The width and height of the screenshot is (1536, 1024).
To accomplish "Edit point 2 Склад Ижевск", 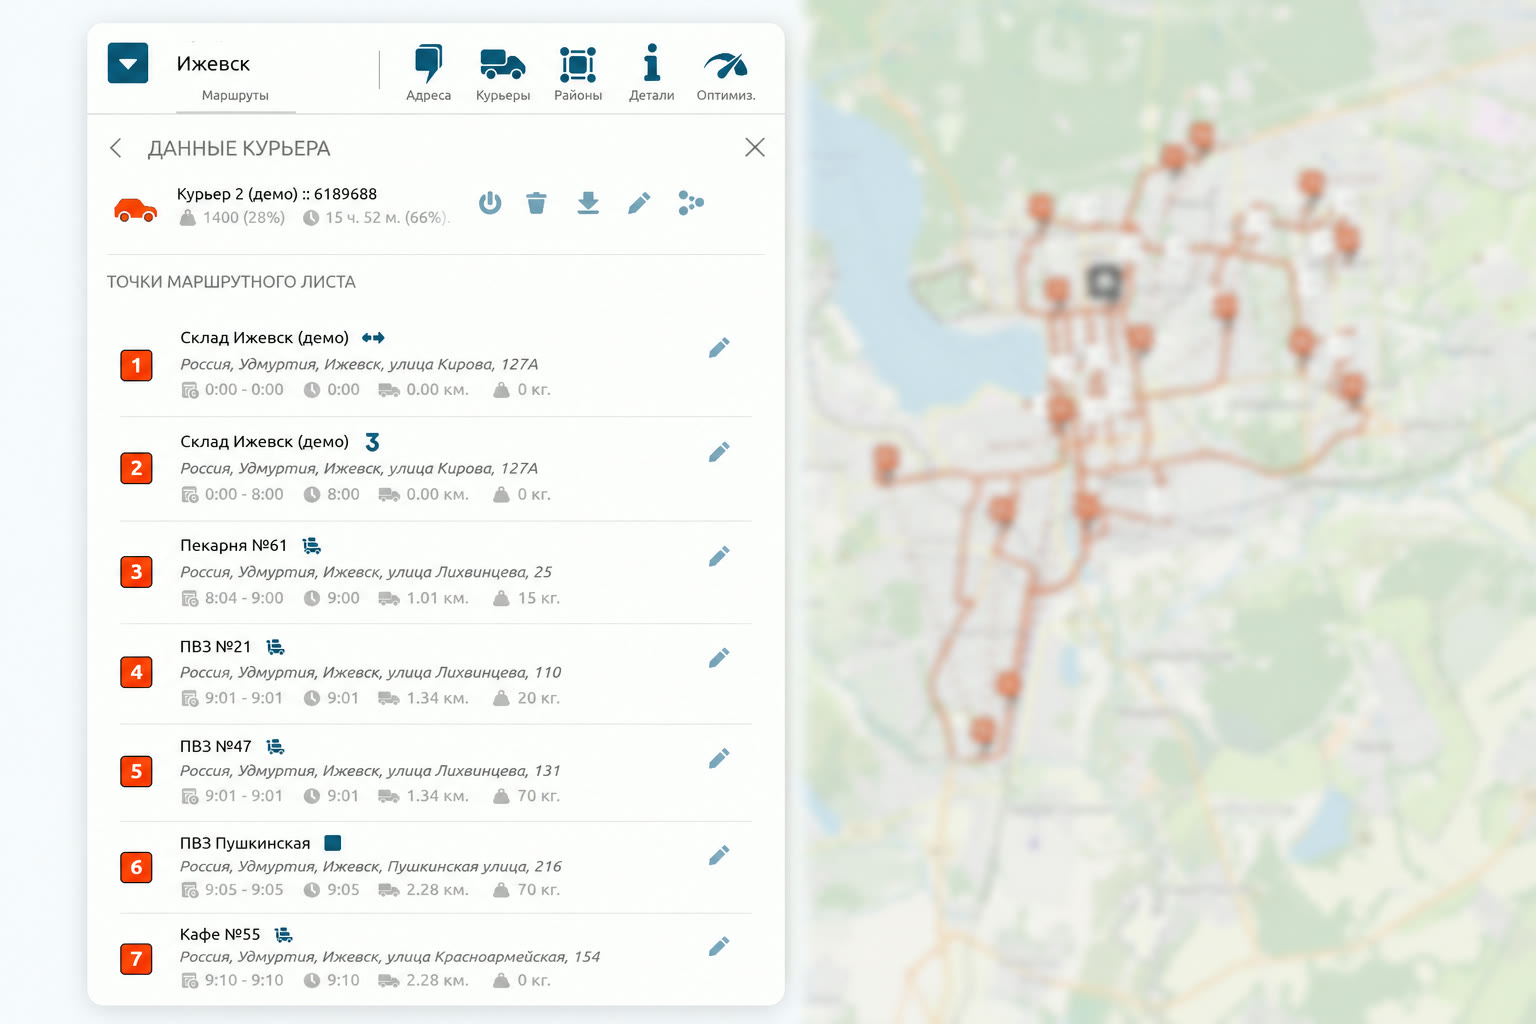I will [719, 452].
